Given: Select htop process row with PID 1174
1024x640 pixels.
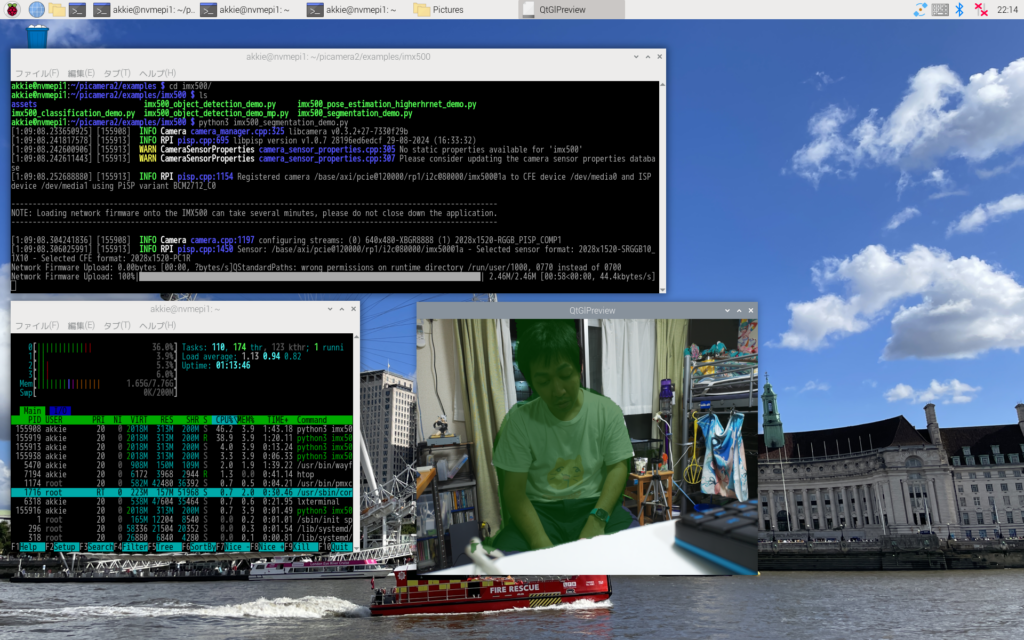Looking at the screenshot, I should pos(182,483).
